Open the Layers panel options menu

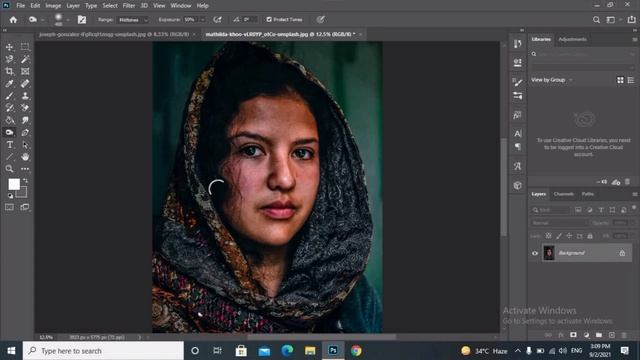[635, 194]
